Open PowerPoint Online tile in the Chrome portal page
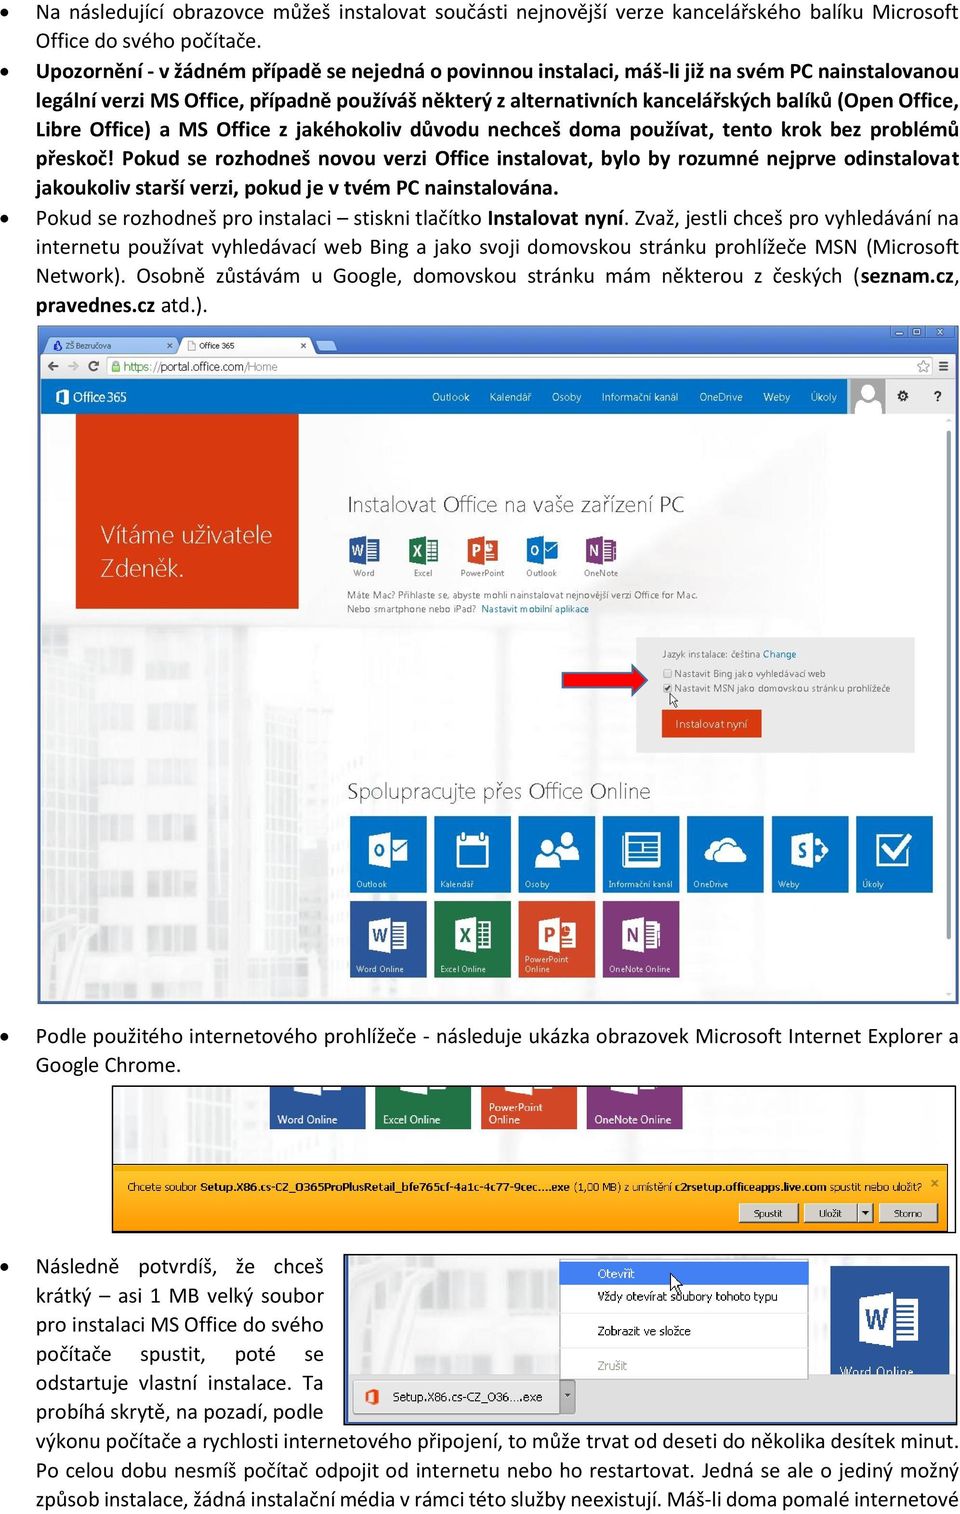 pos(557,939)
